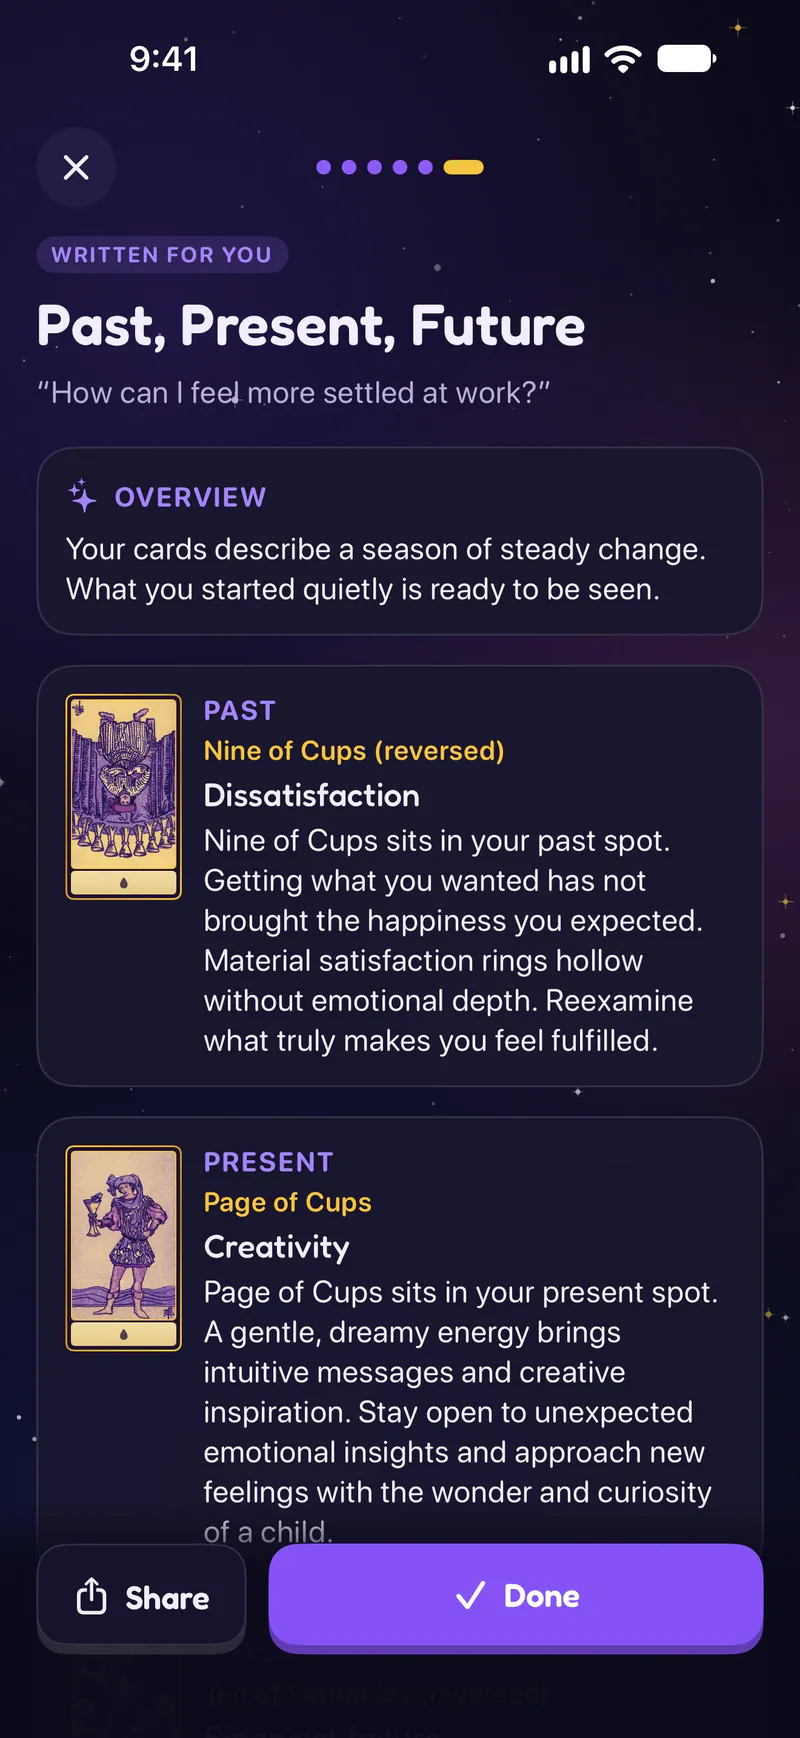
Task: Tap the cellular signal bars icon
Action: click(570, 61)
